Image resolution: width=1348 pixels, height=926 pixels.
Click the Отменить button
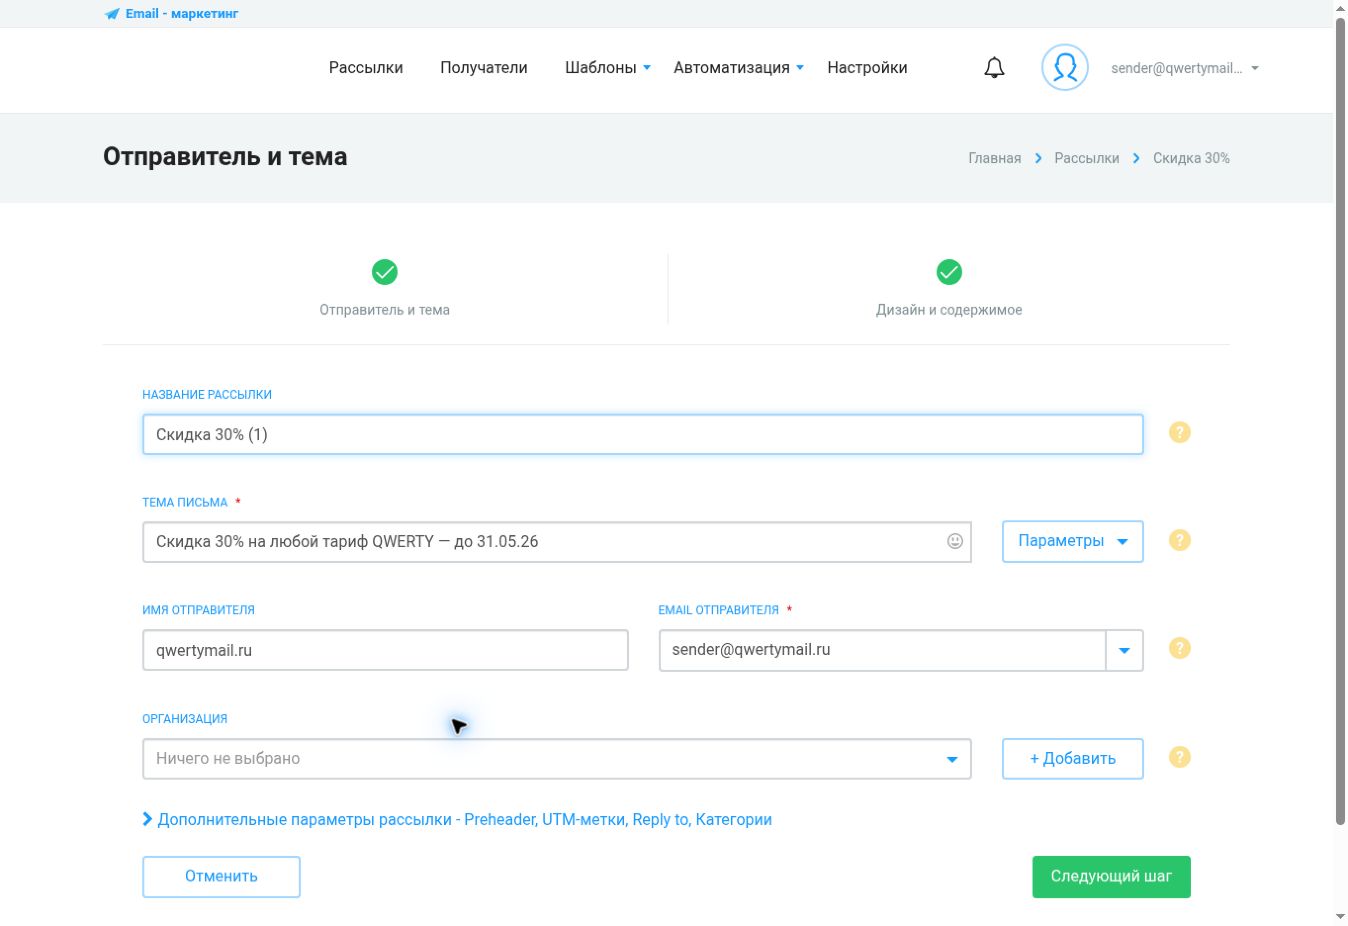click(x=221, y=877)
